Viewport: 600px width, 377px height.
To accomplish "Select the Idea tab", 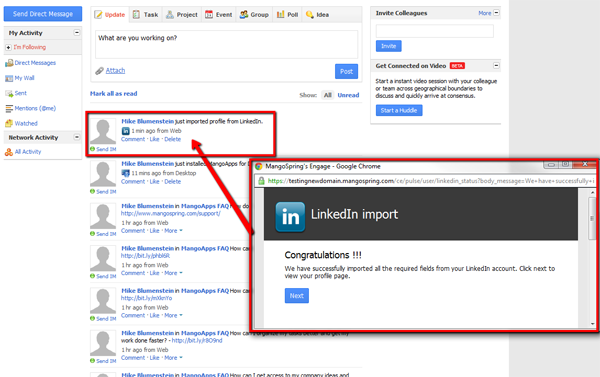I will tap(318, 15).
